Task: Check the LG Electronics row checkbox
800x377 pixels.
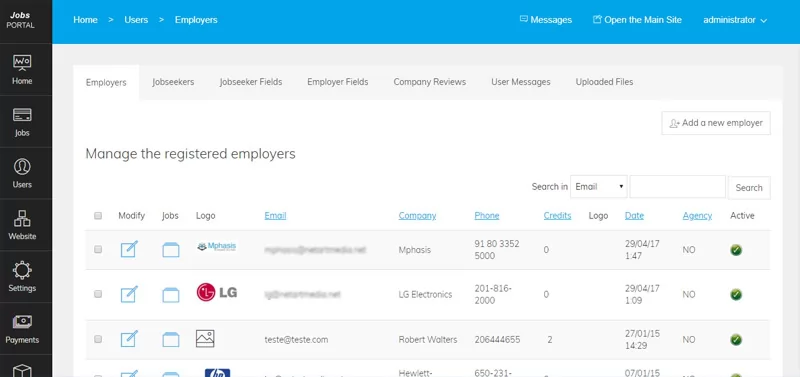Action: tap(98, 294)
